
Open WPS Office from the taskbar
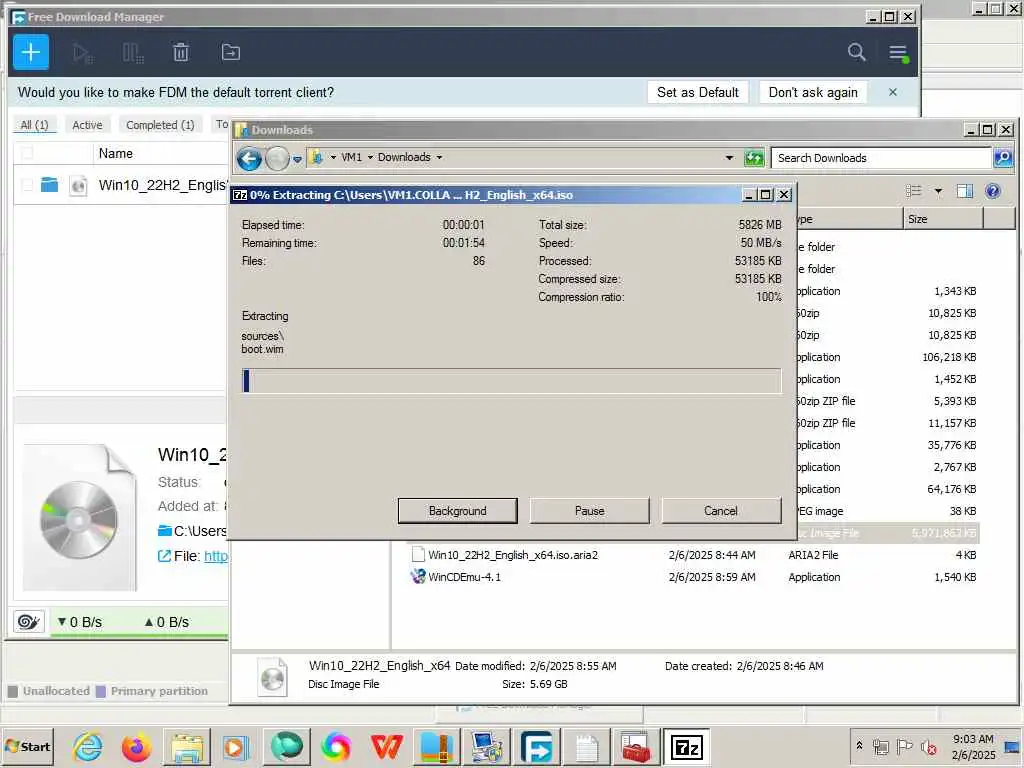pyautogui.click(x=387, y=746)
